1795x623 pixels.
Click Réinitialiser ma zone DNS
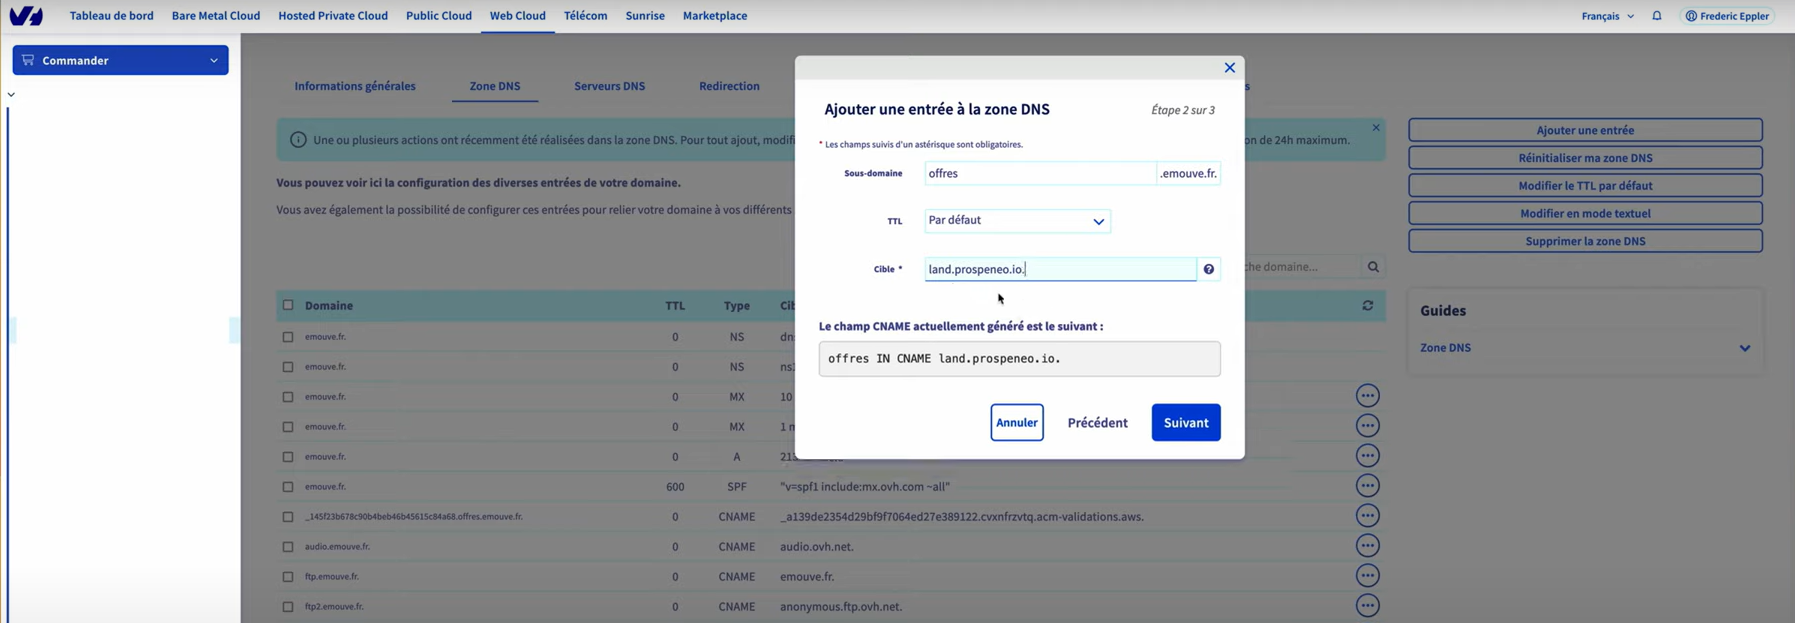tap(1585, 158)
